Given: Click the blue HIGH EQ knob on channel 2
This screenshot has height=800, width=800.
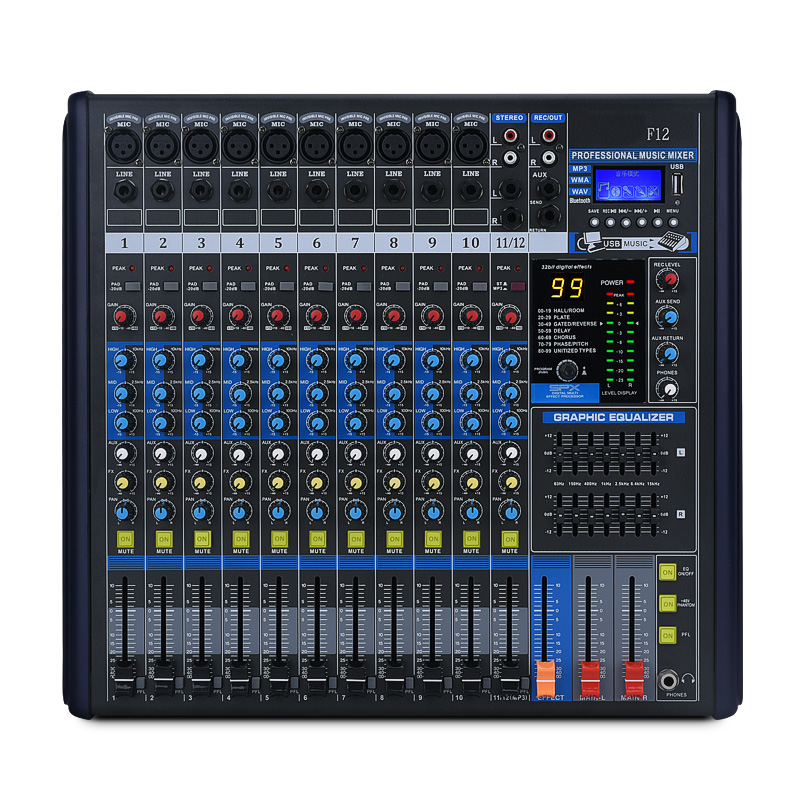Looking at the screenshot, I should pos(161,360).
